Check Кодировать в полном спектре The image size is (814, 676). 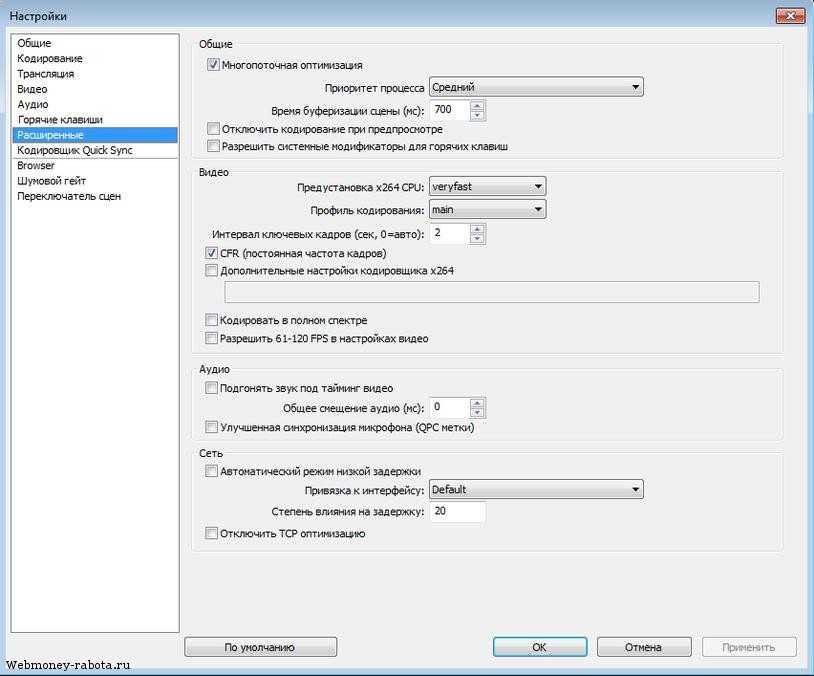[211, 320]
